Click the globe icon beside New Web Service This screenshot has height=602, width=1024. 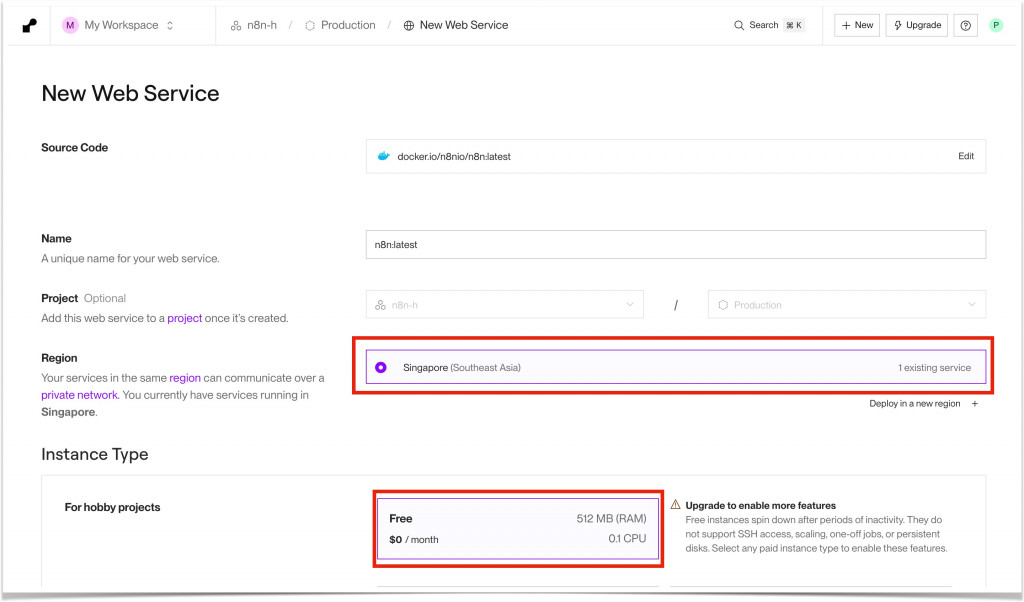point(408,25)
